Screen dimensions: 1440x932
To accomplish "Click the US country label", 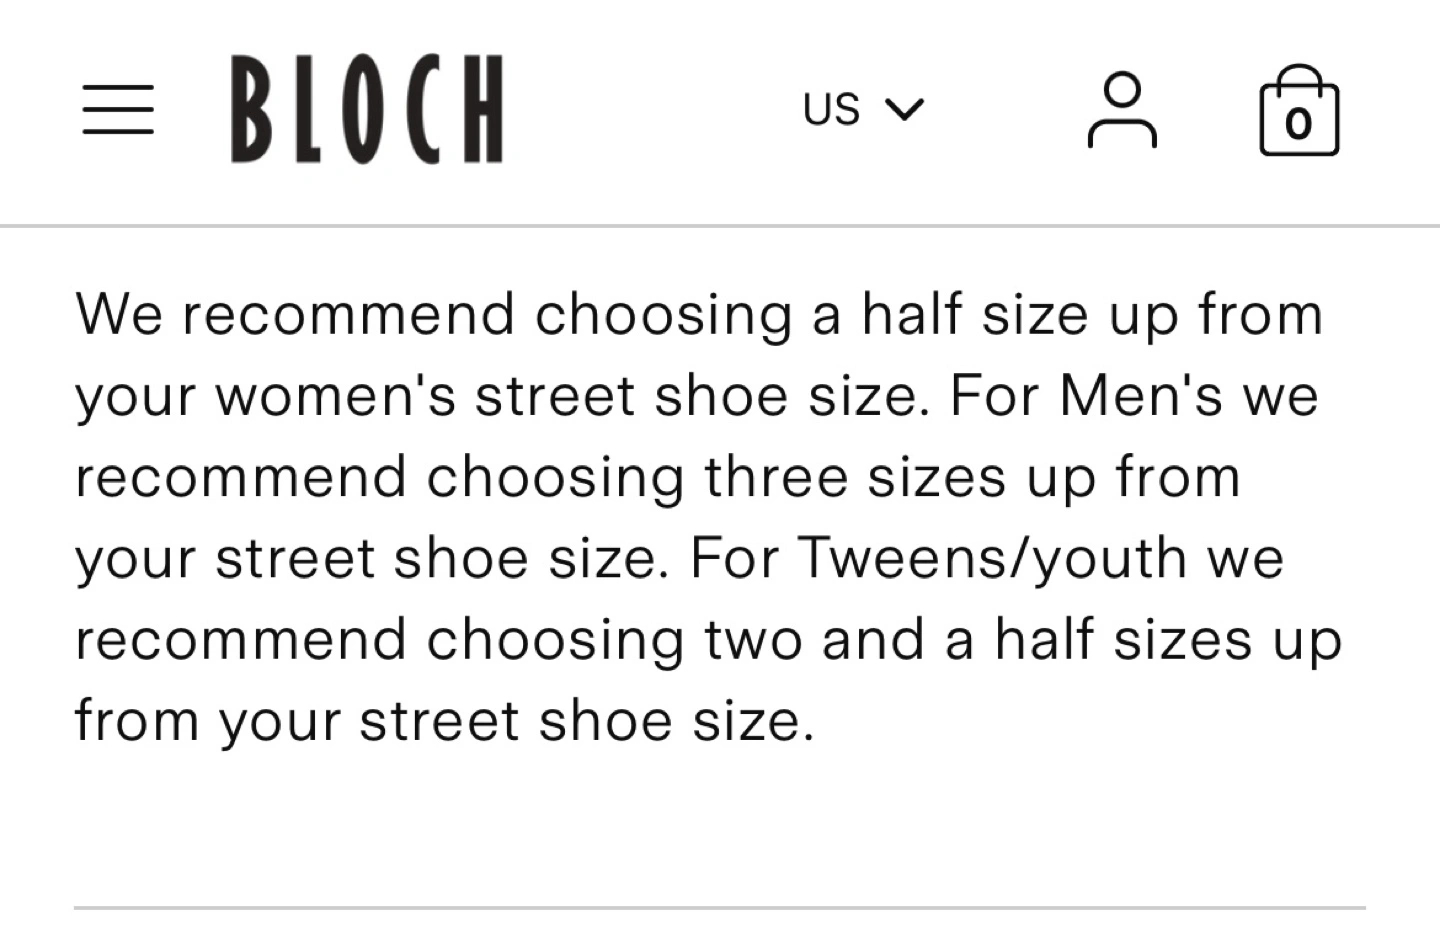I will pos(831,108).
